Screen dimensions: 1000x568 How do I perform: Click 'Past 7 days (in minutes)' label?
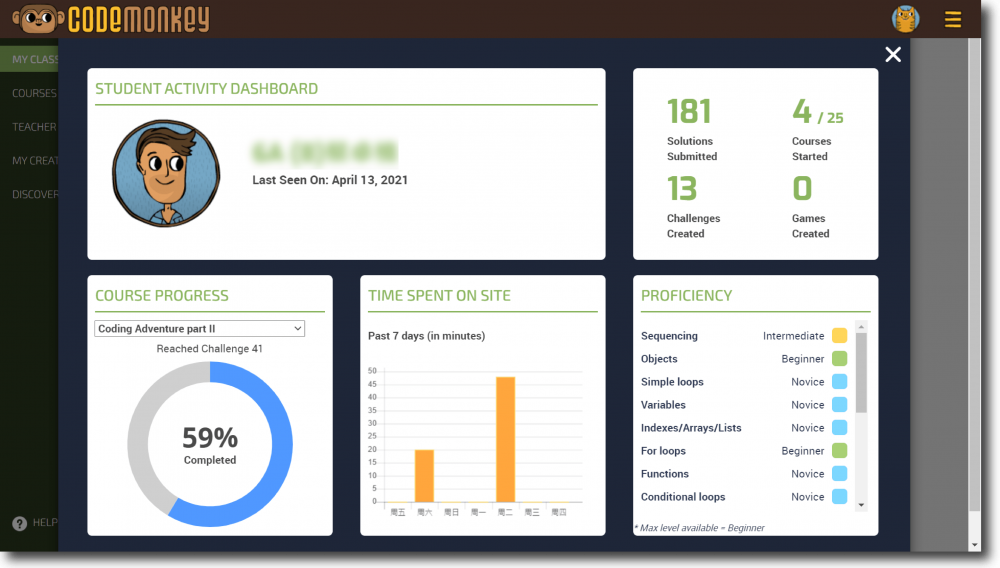426,335
